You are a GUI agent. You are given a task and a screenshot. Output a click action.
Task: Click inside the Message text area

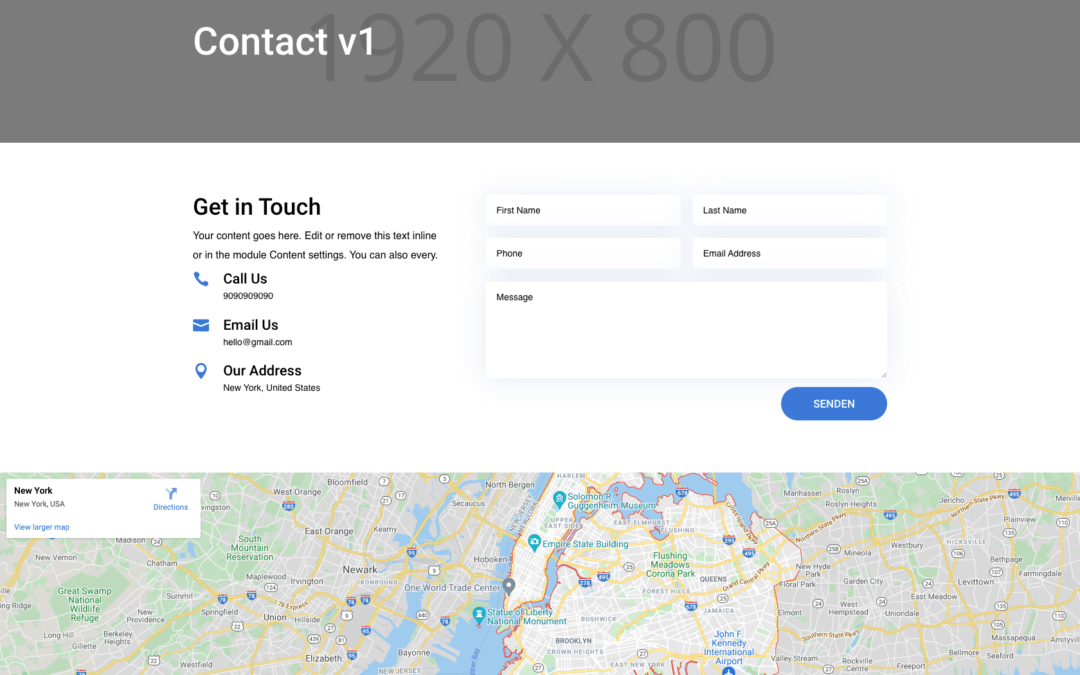click(x=686, y=328)
